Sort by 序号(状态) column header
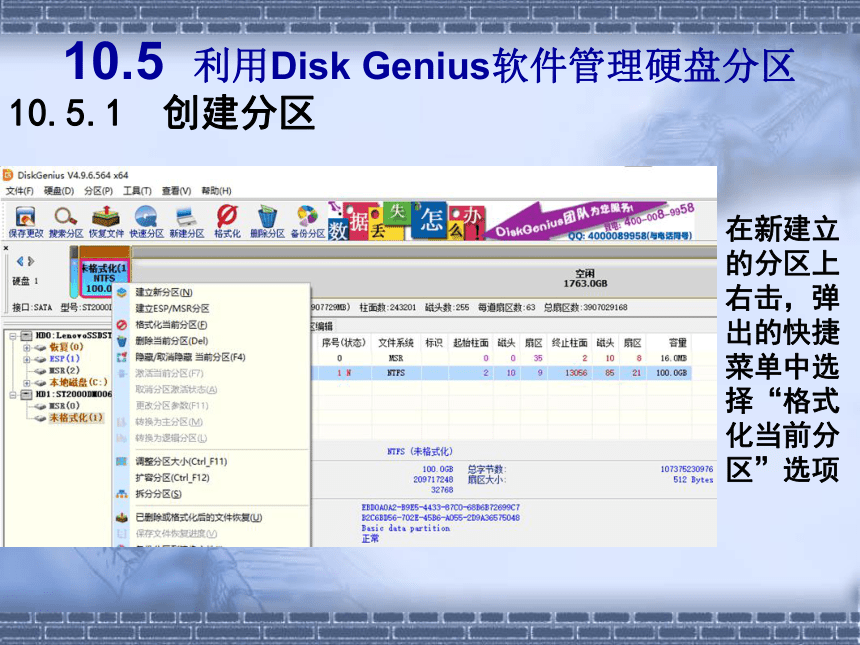 tap(343, 343)
